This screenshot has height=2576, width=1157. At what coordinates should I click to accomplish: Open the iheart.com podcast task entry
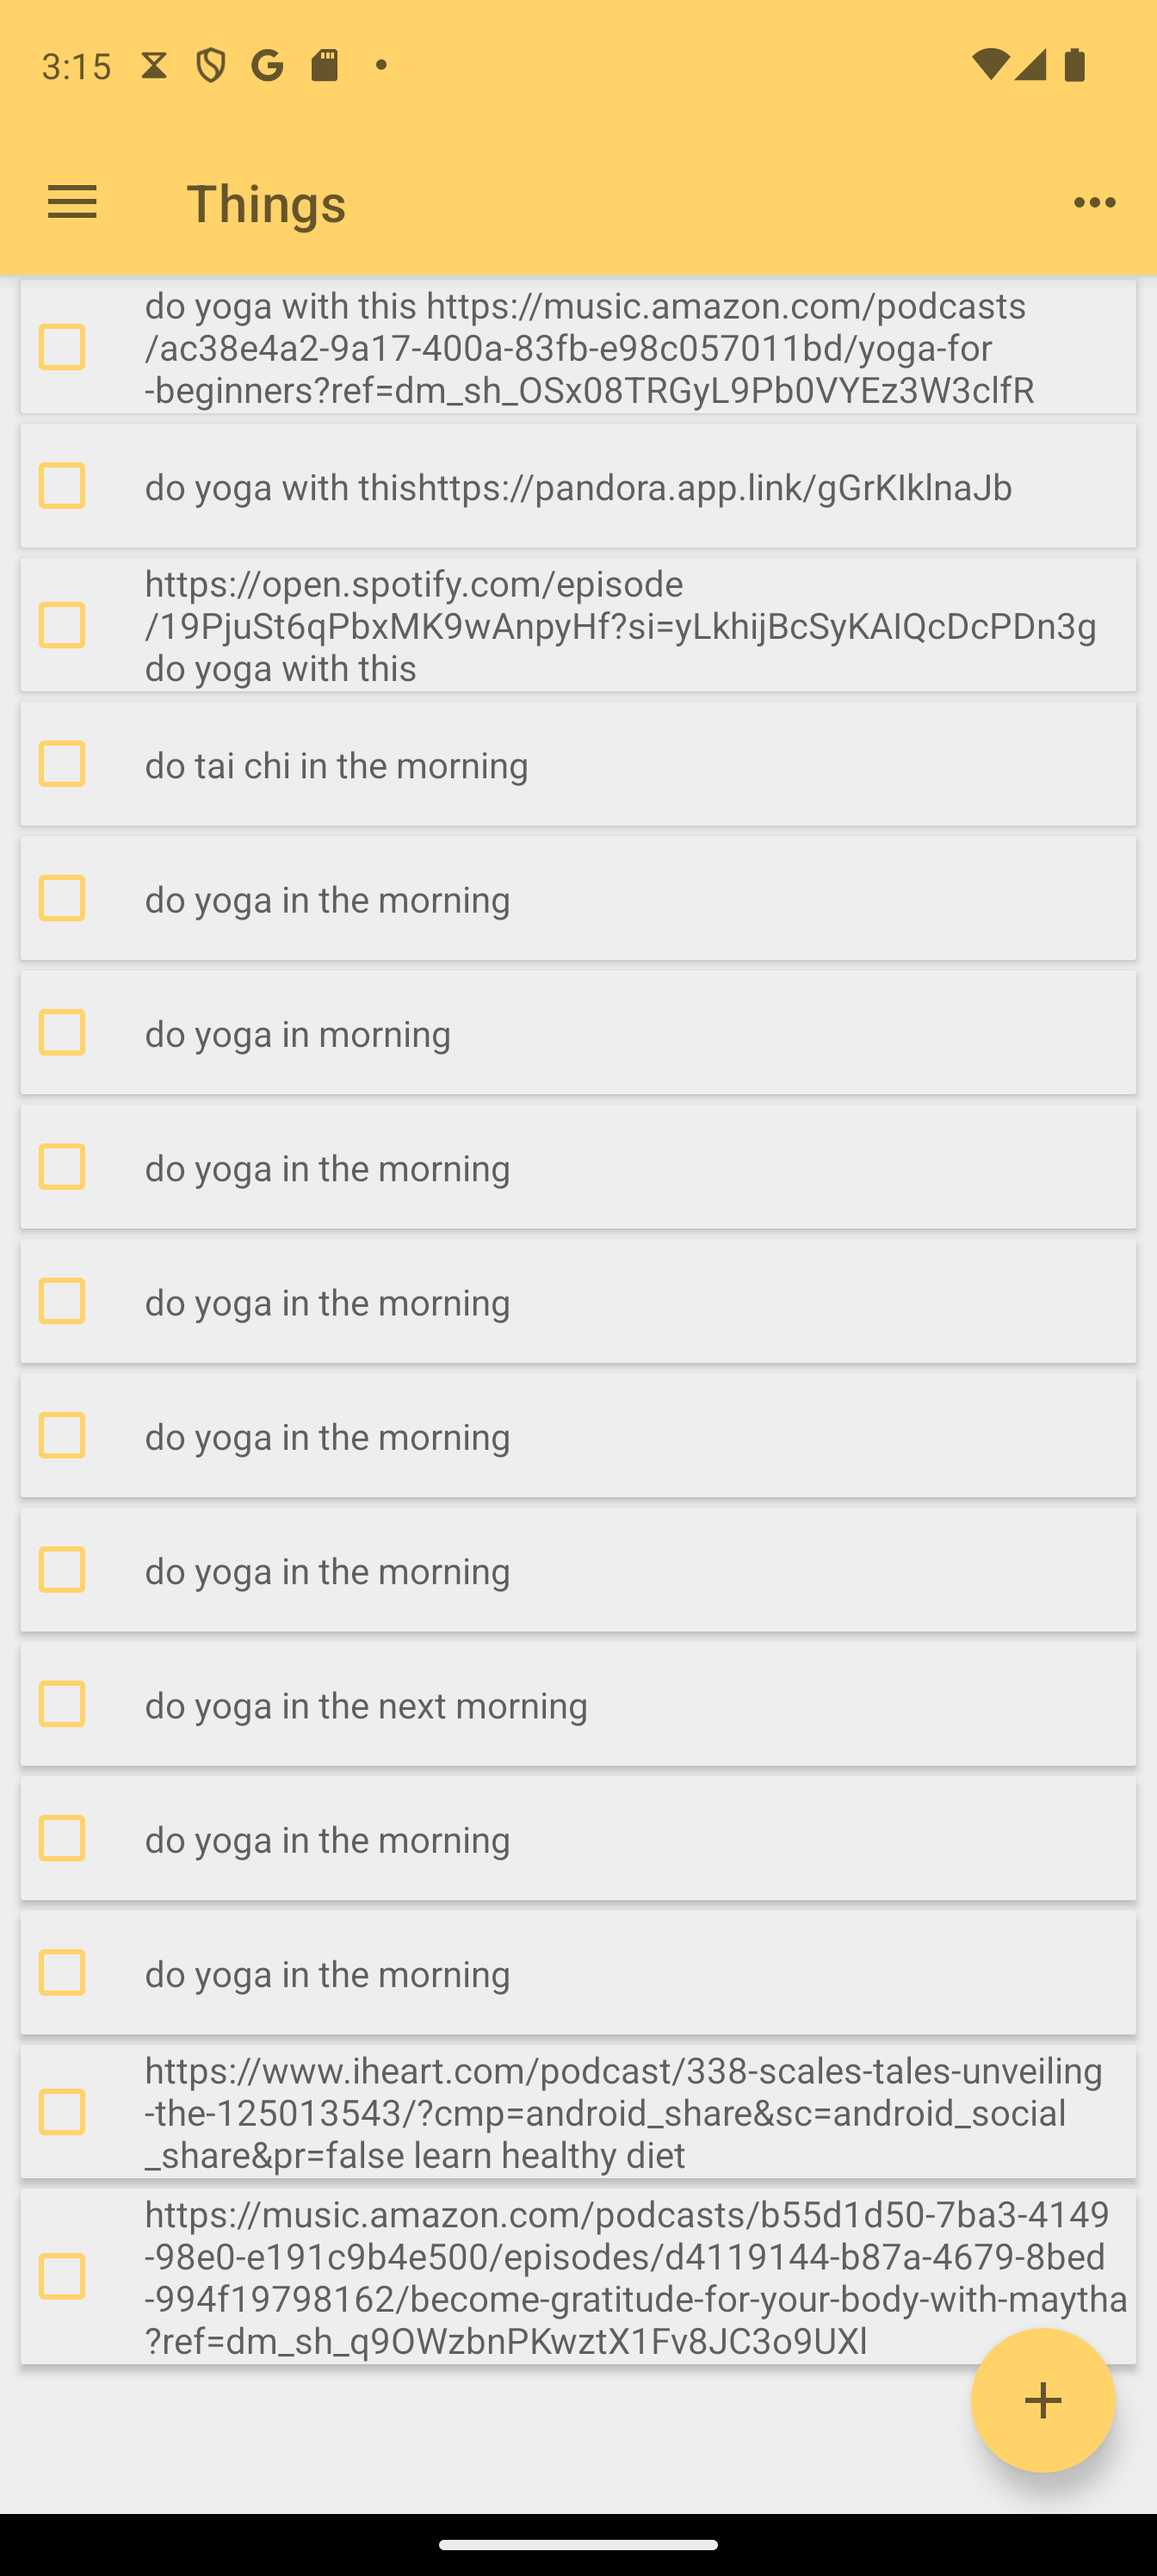pos(620,2111)
